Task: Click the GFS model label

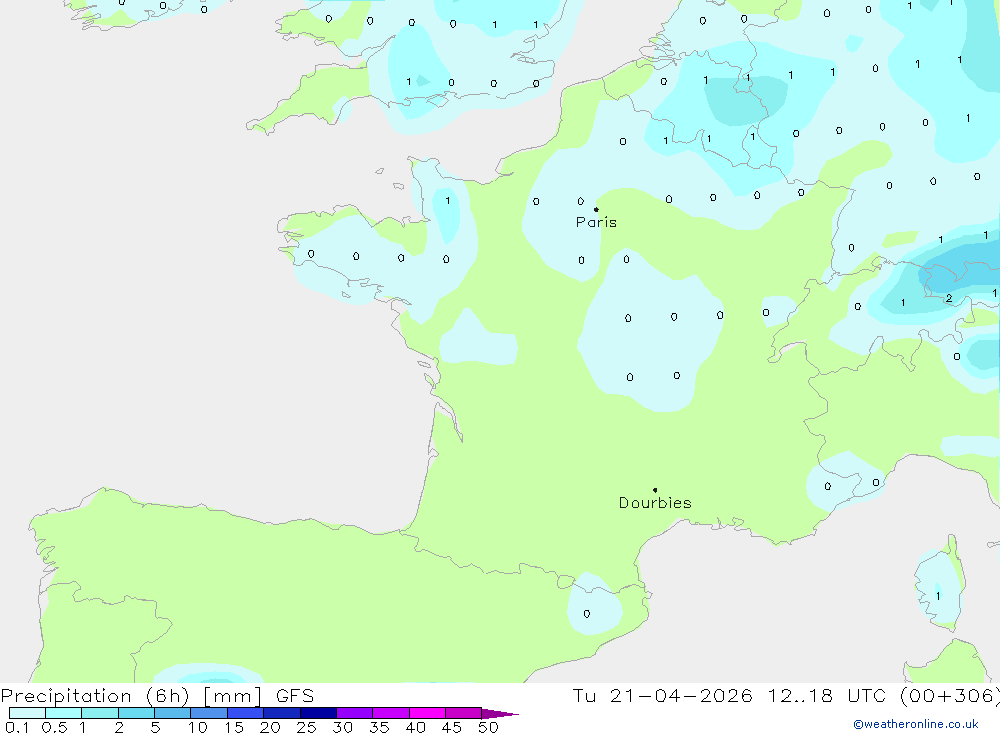Action: [295, 696]
